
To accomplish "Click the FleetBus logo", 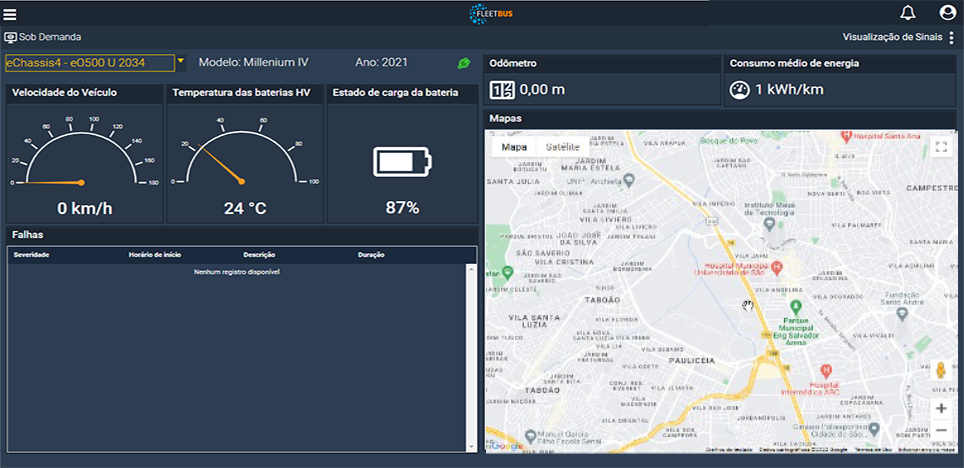I will tap(490, 13).
